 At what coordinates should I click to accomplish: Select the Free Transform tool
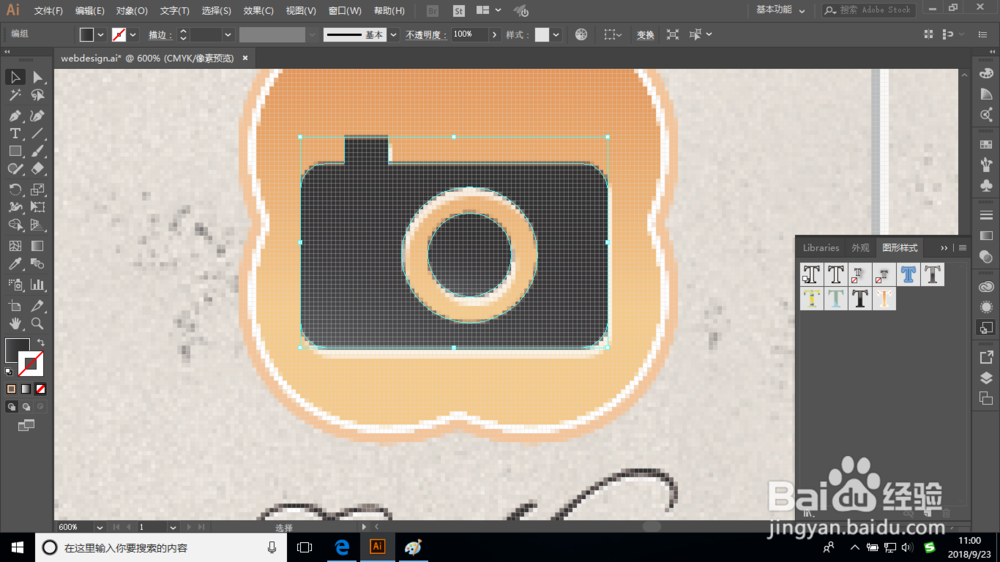[37, 207]
